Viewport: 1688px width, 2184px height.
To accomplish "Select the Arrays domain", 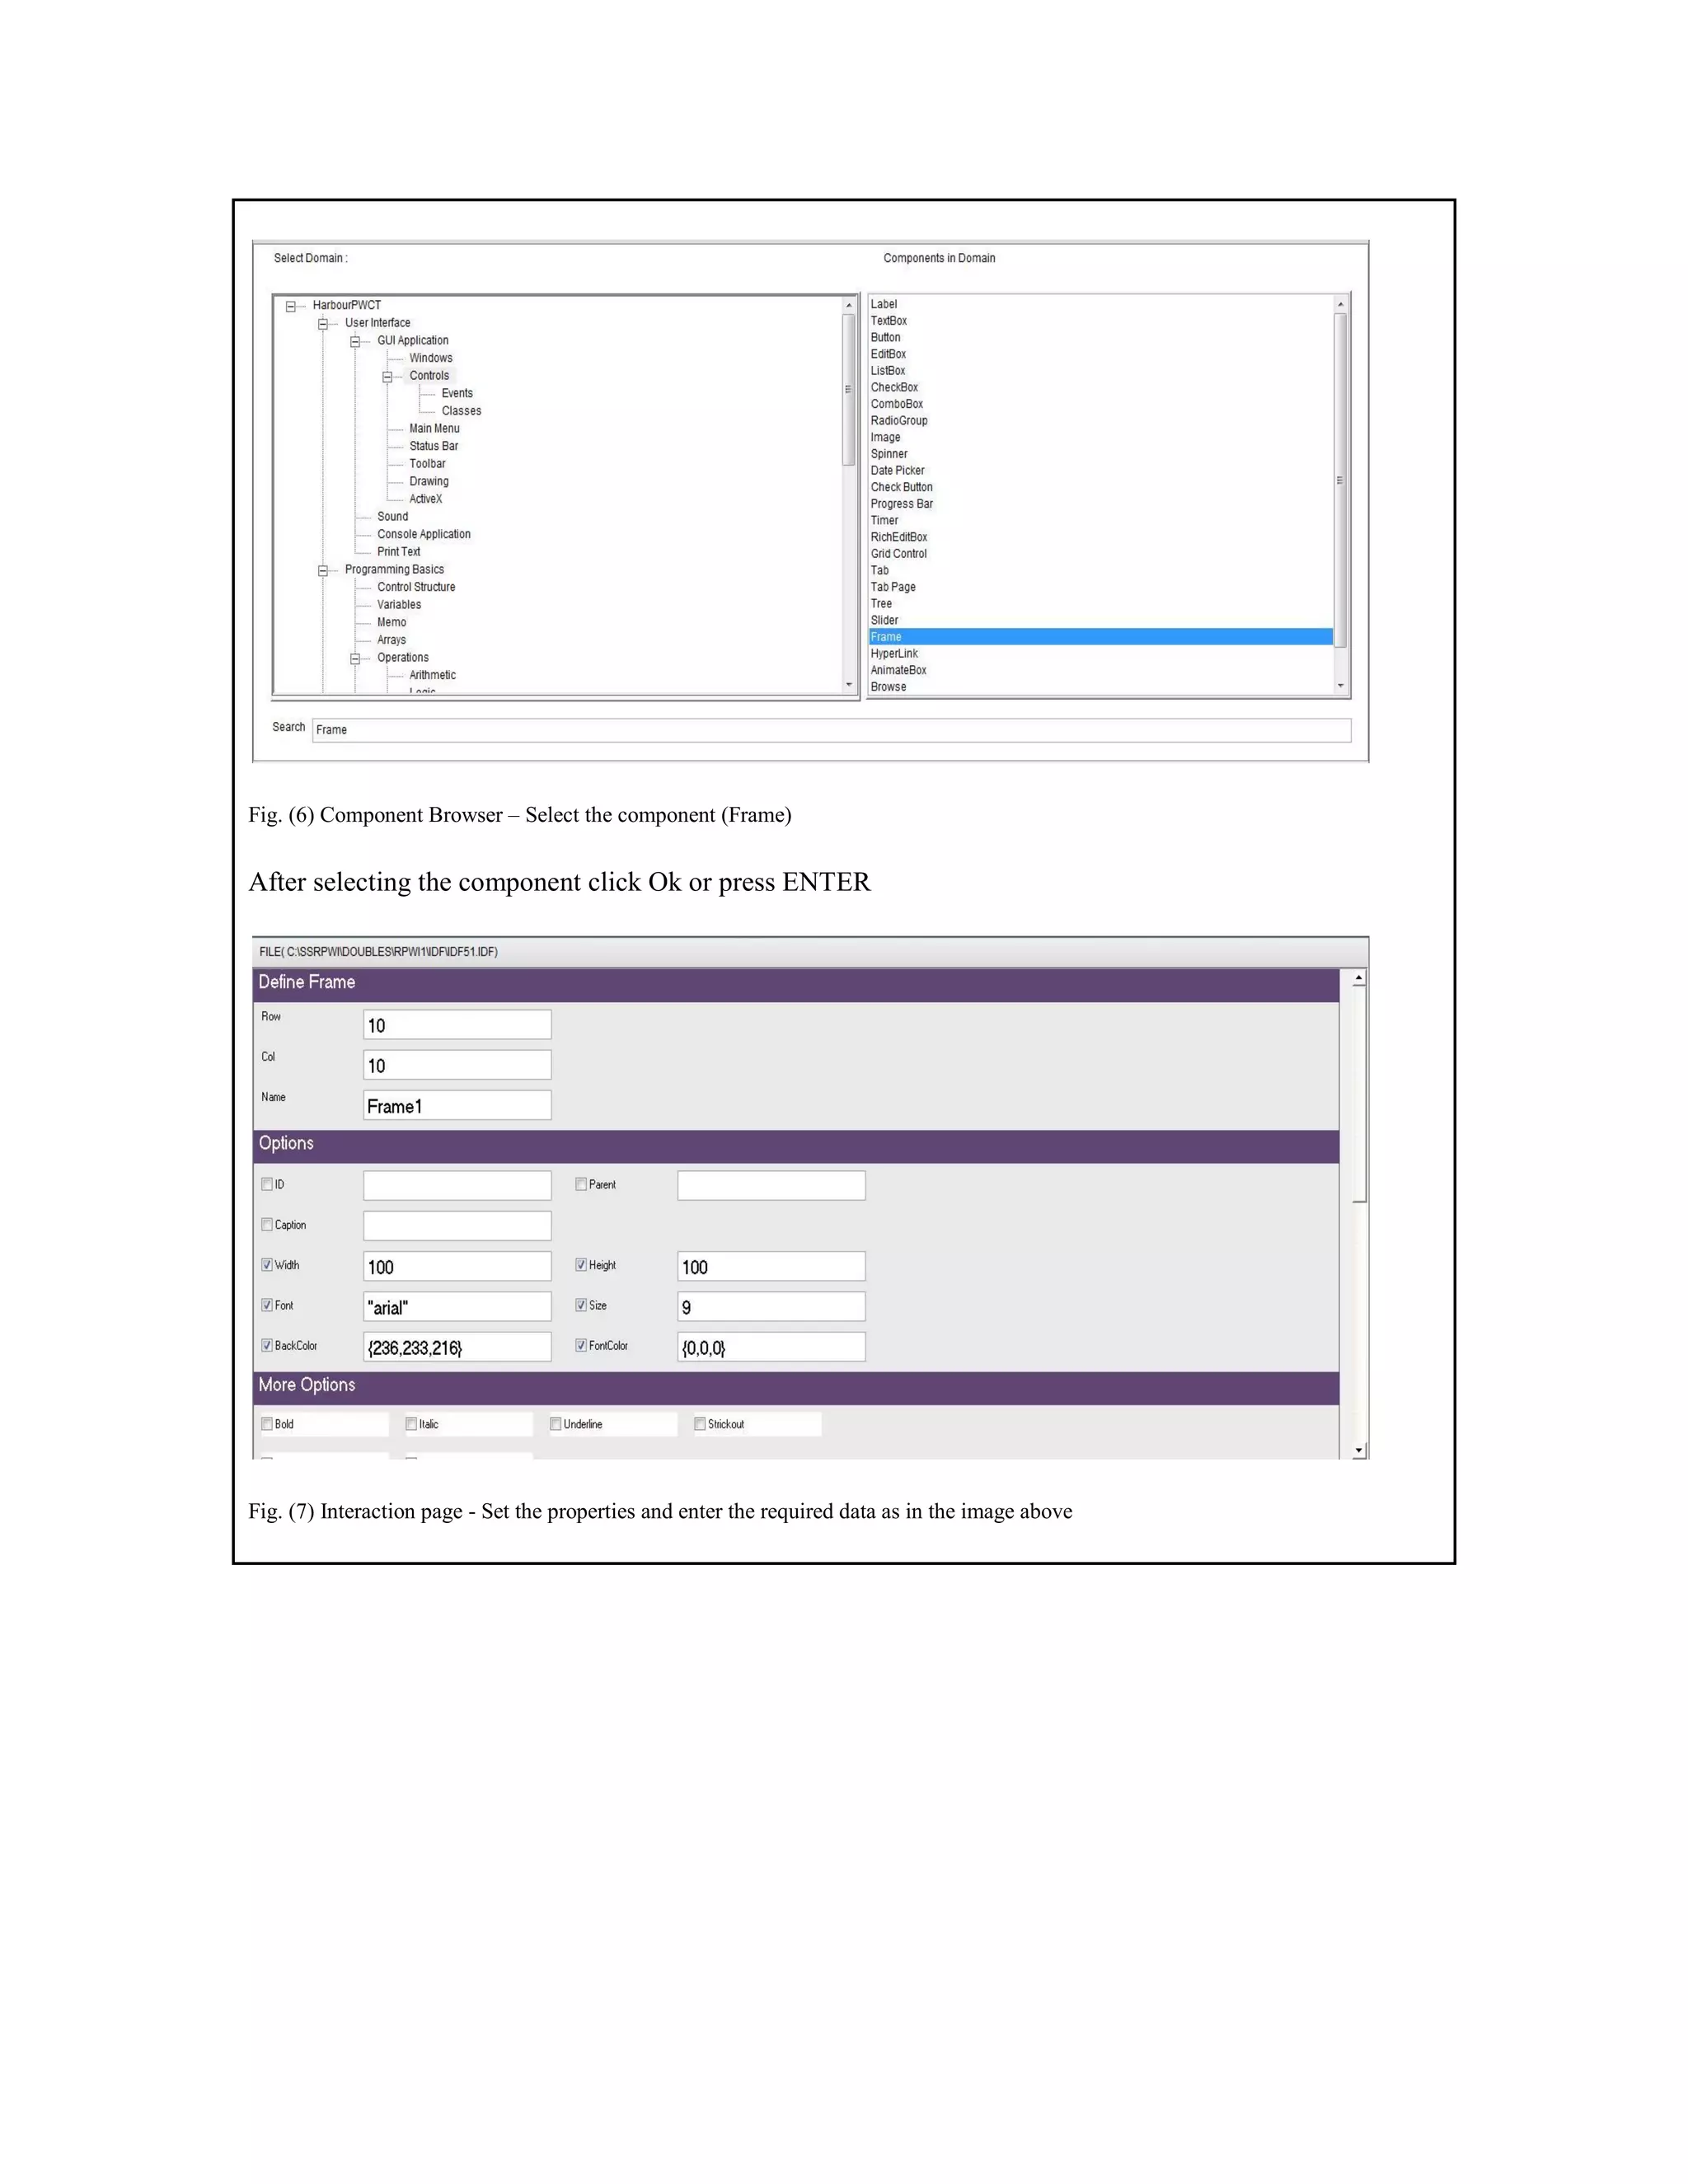I will (x=391, y=640).
